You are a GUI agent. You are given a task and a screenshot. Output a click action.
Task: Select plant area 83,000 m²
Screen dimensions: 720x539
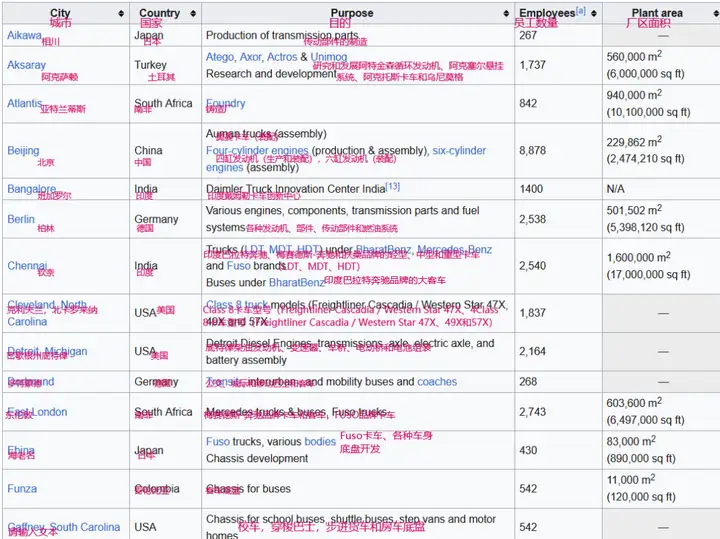point(631,441)
